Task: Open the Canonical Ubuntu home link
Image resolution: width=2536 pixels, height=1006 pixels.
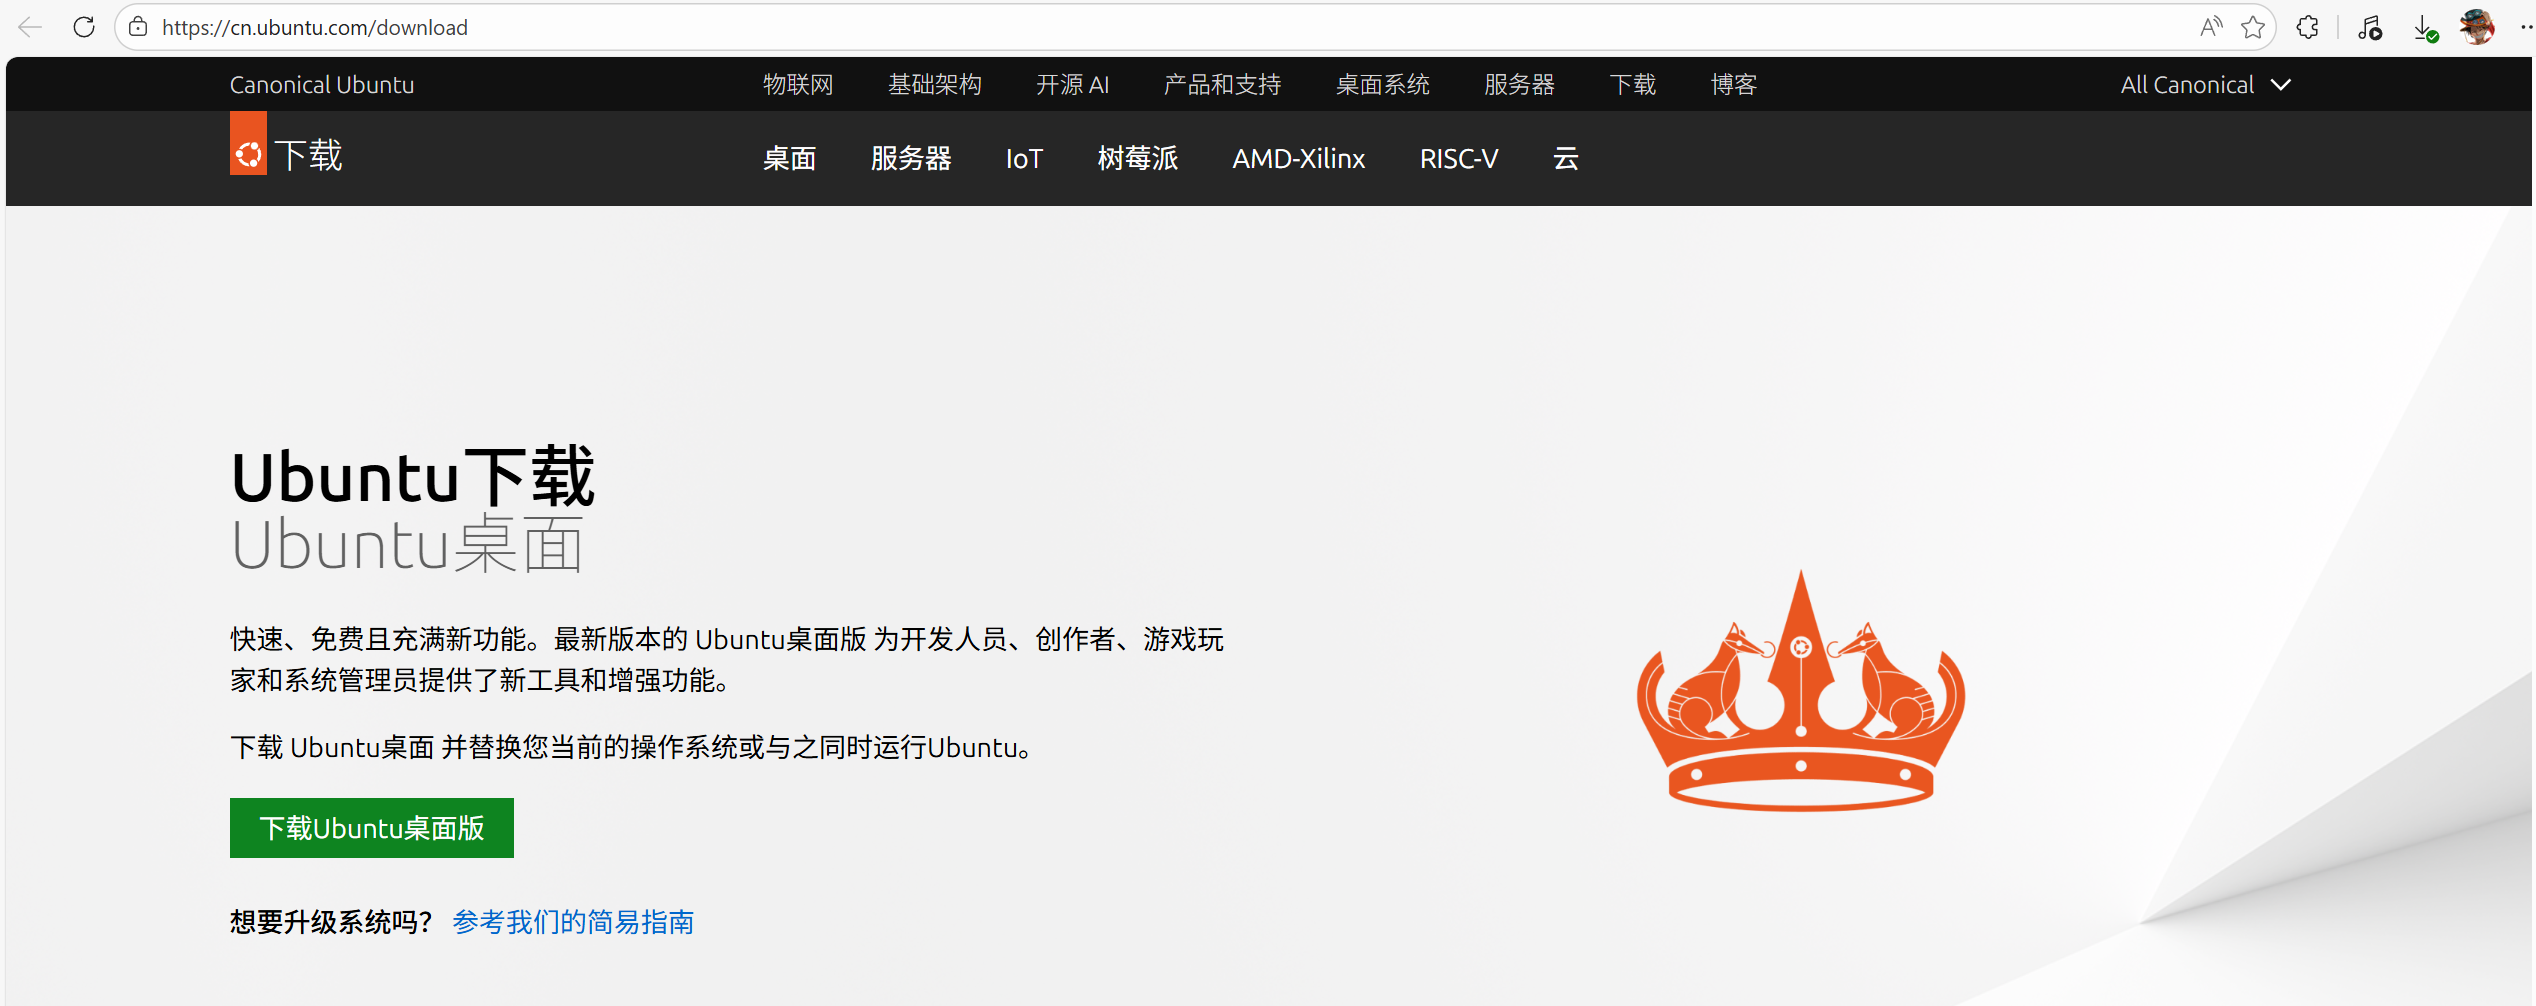Action: (x=322, y=85)
